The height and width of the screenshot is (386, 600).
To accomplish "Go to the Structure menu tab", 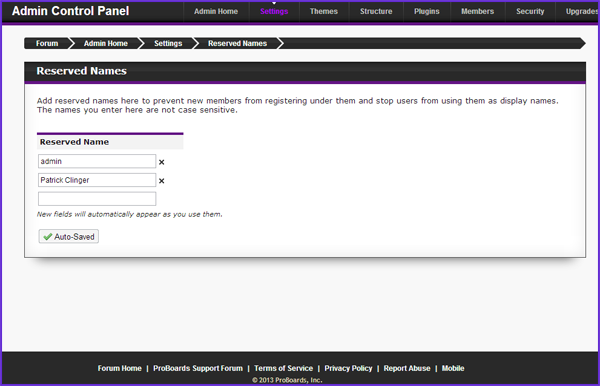I will 376,11.
